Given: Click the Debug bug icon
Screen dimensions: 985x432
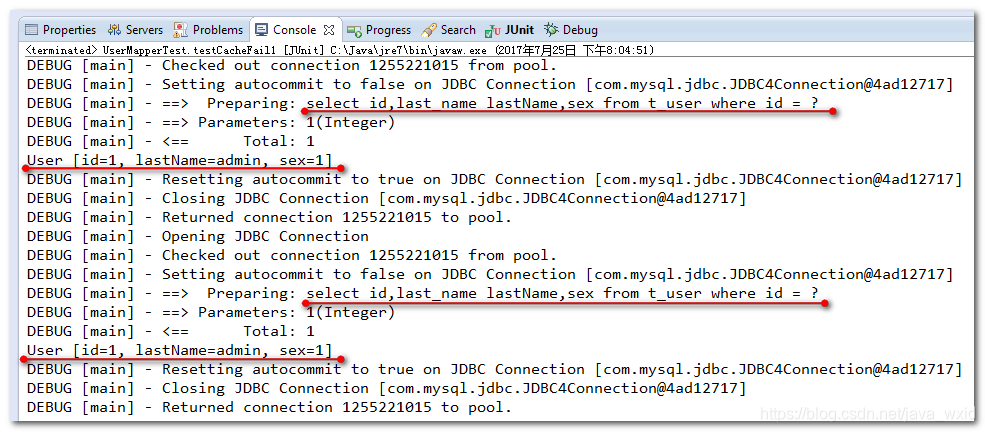Looking at the screenshot, I should pos(552,29).
